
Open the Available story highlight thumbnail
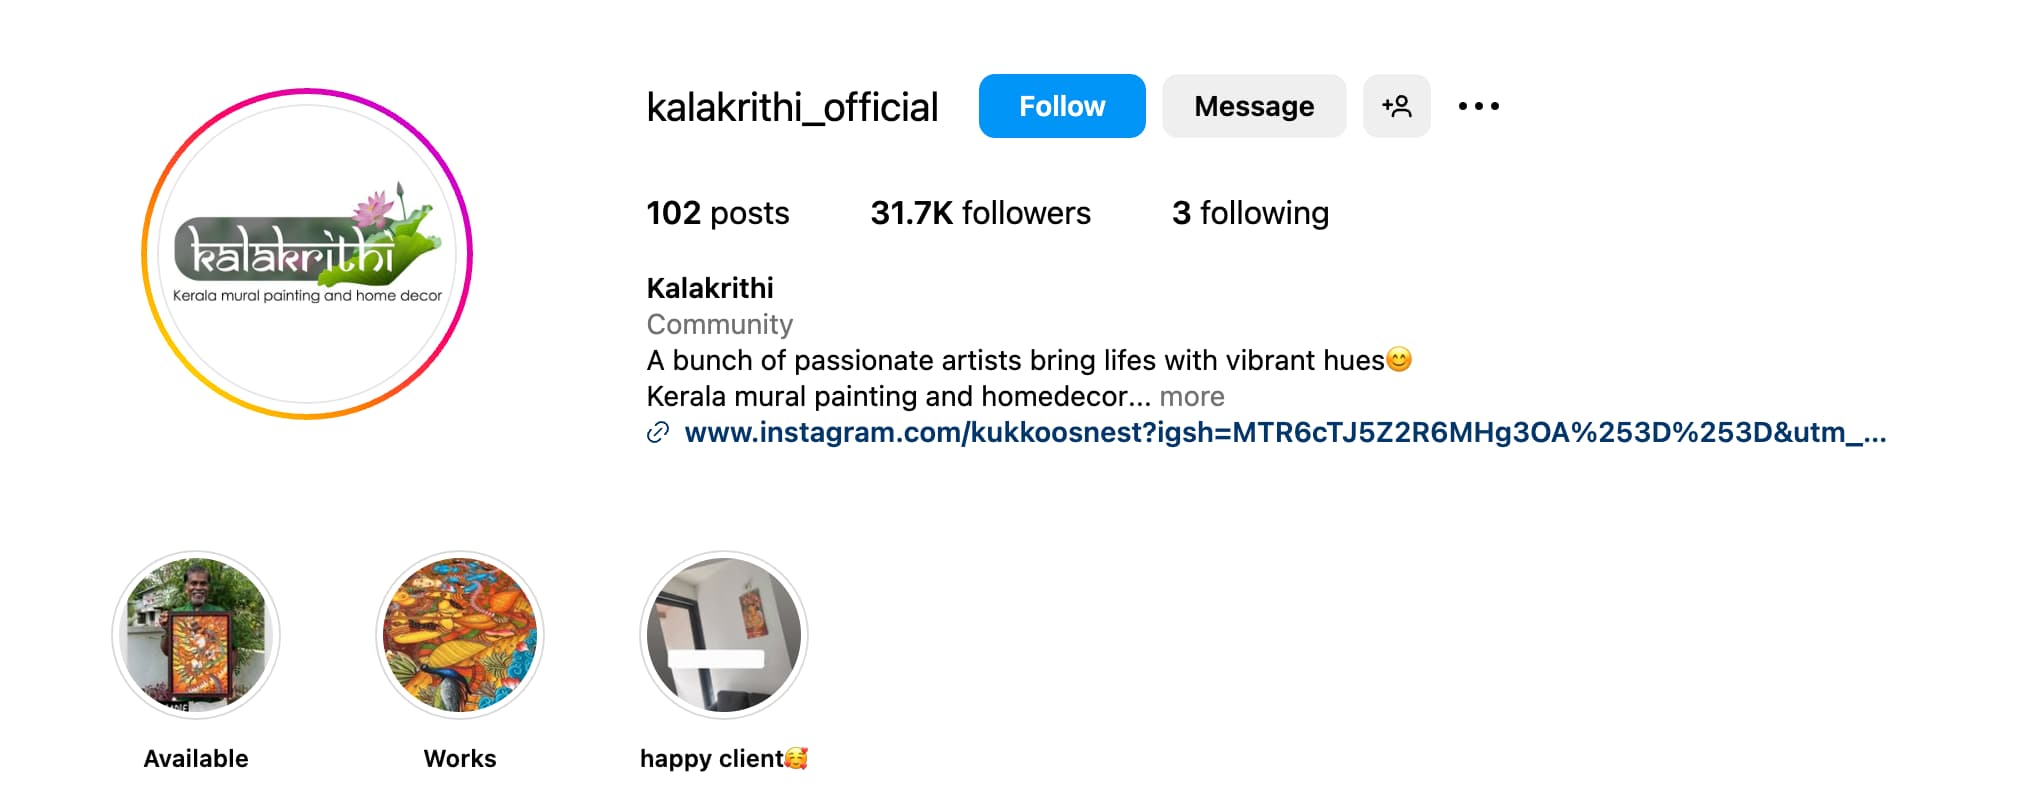(x=196, y=635)
